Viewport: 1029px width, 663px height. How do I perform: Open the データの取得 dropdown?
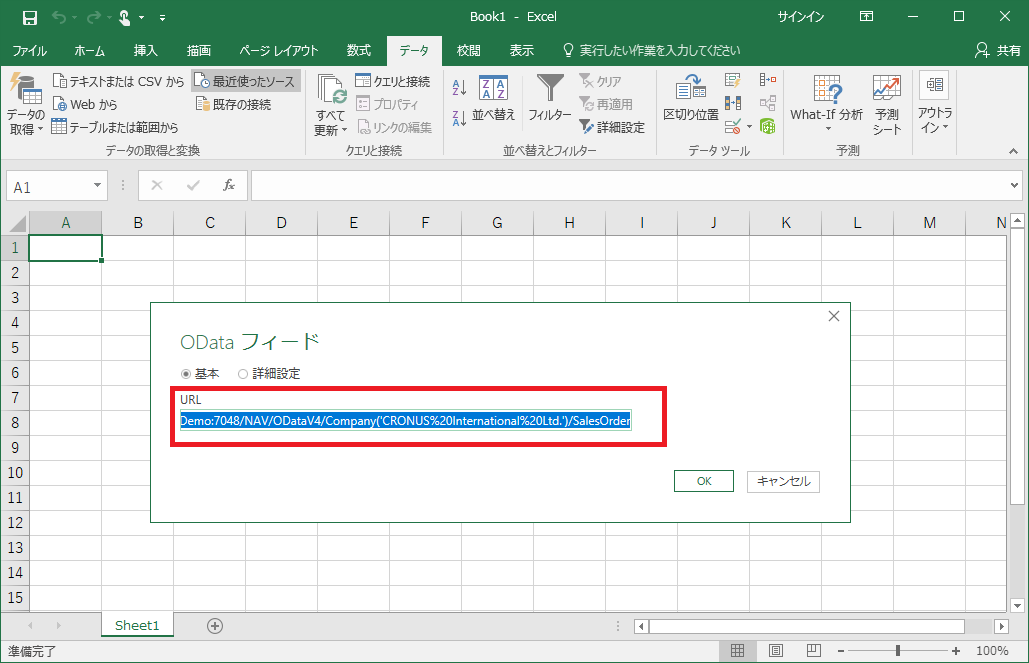point(26,105)
